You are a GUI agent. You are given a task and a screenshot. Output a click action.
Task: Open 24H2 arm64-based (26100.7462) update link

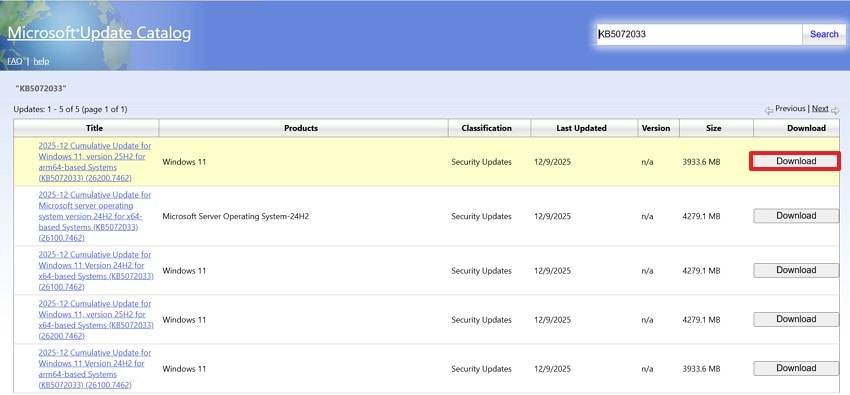[95, 368]
